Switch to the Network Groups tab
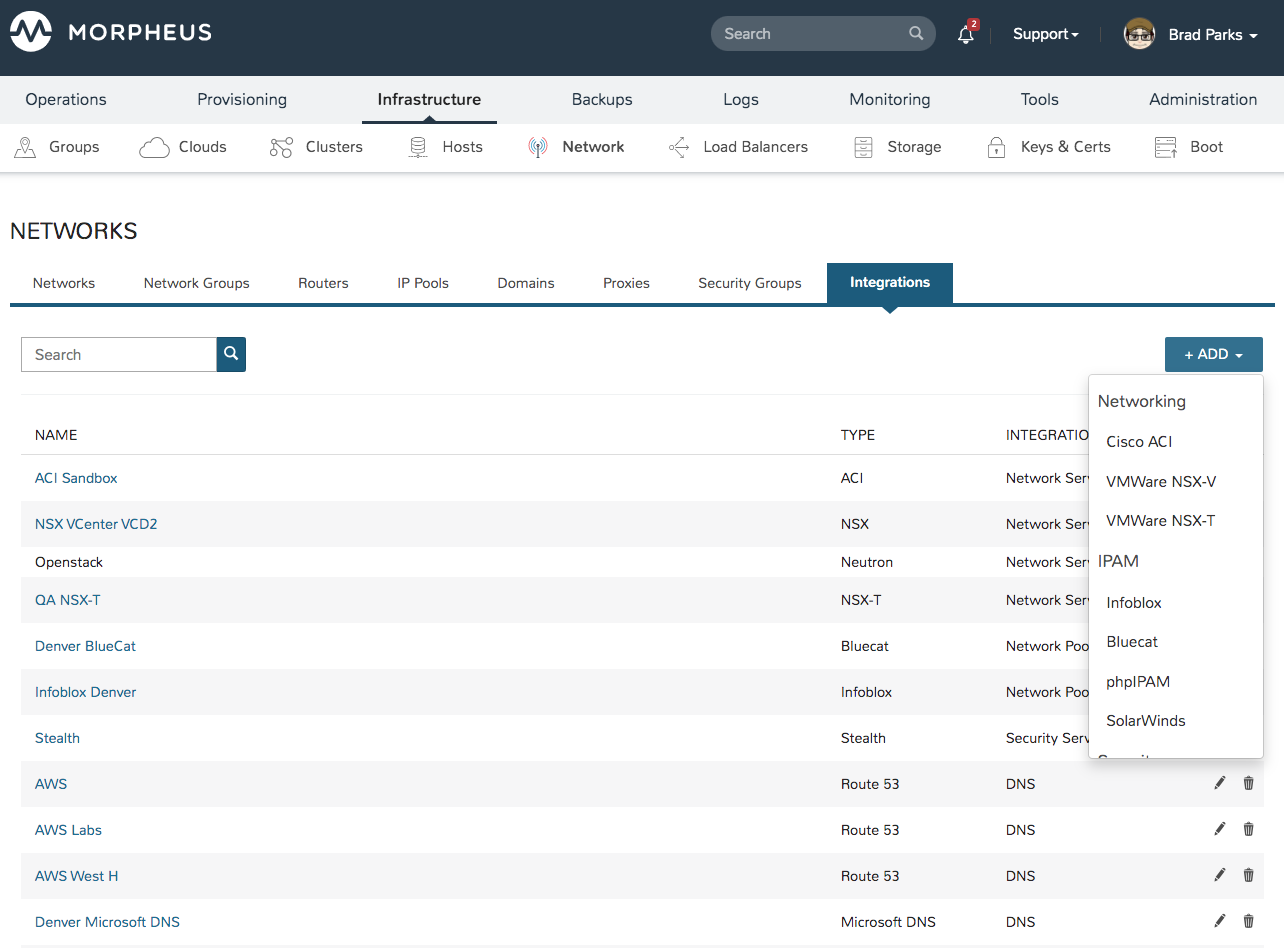The height and width of the screenshot is (948, 1284). (x=197, y=283)
